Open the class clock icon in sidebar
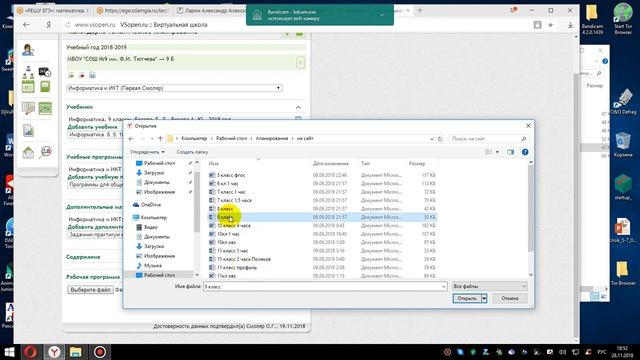The width and height of the screenshot is (640, 360). (x=45, y=72)
